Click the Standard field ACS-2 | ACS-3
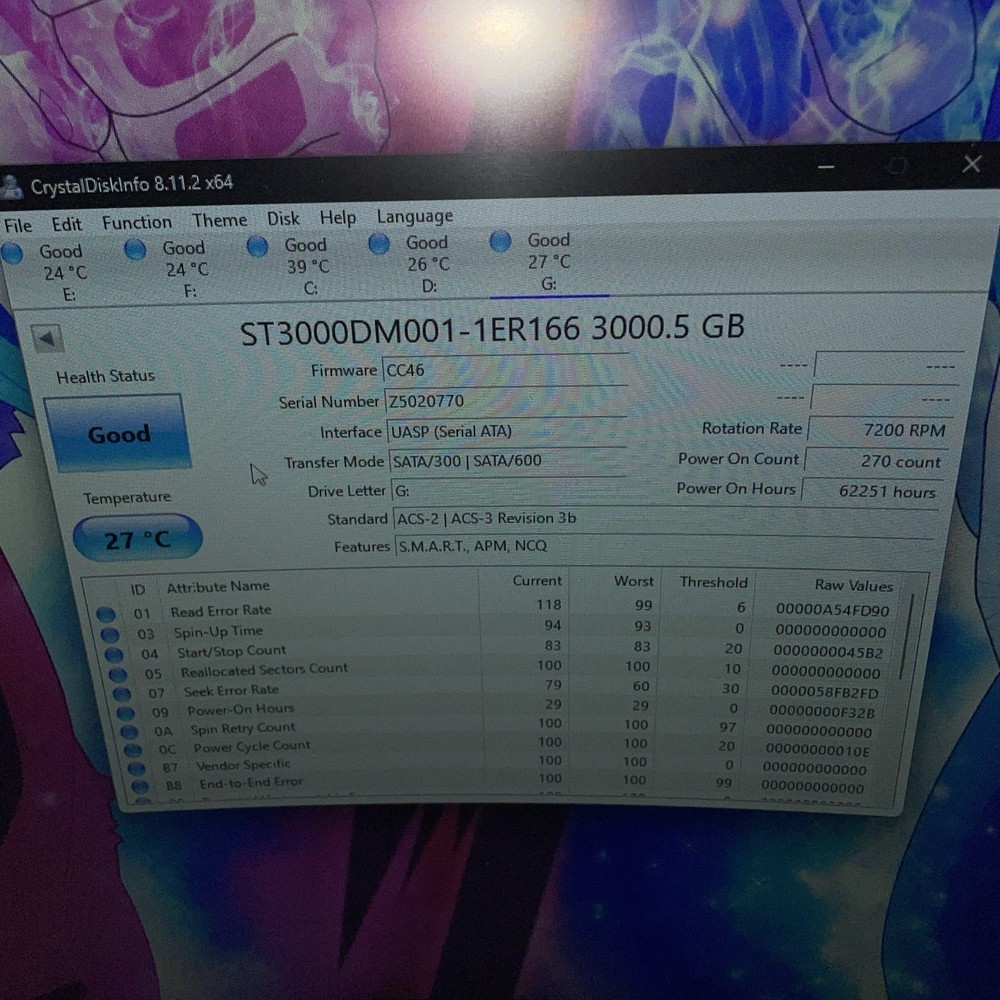Image resolution: width=1000 pixels, height=1000 pixels. pyautogui.click(x=665, y=518)
